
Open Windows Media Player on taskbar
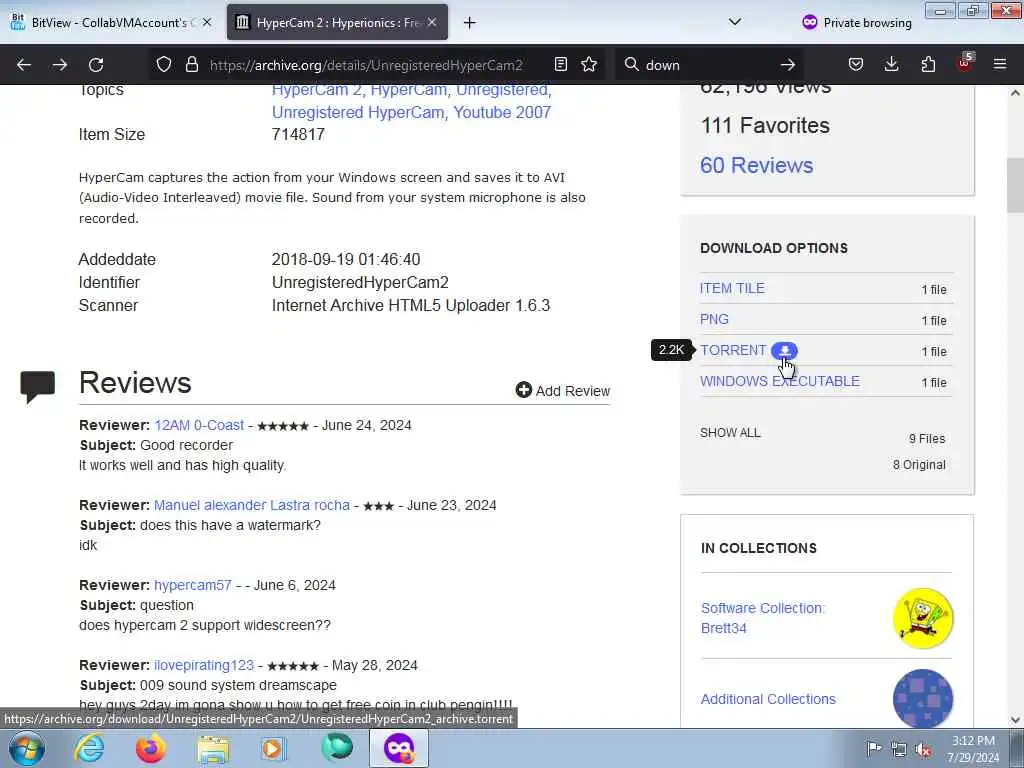(274, 748)
